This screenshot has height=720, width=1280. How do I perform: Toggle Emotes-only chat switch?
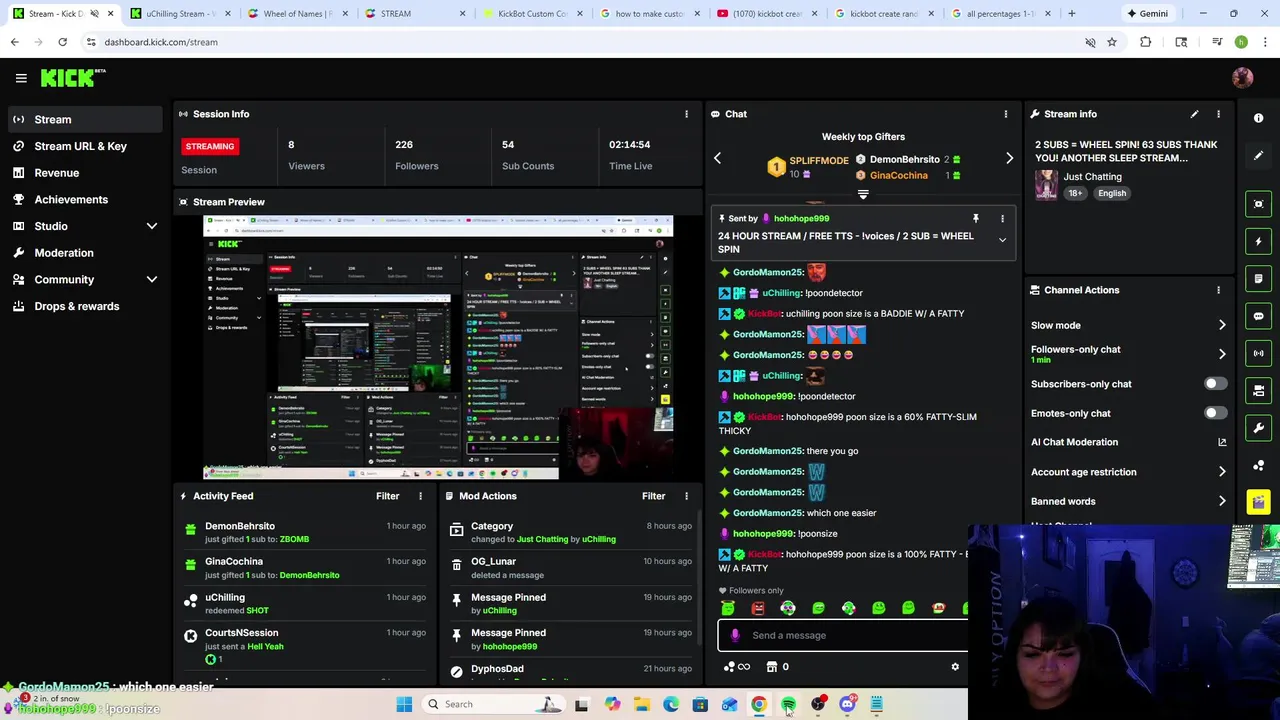(1214, 413)
